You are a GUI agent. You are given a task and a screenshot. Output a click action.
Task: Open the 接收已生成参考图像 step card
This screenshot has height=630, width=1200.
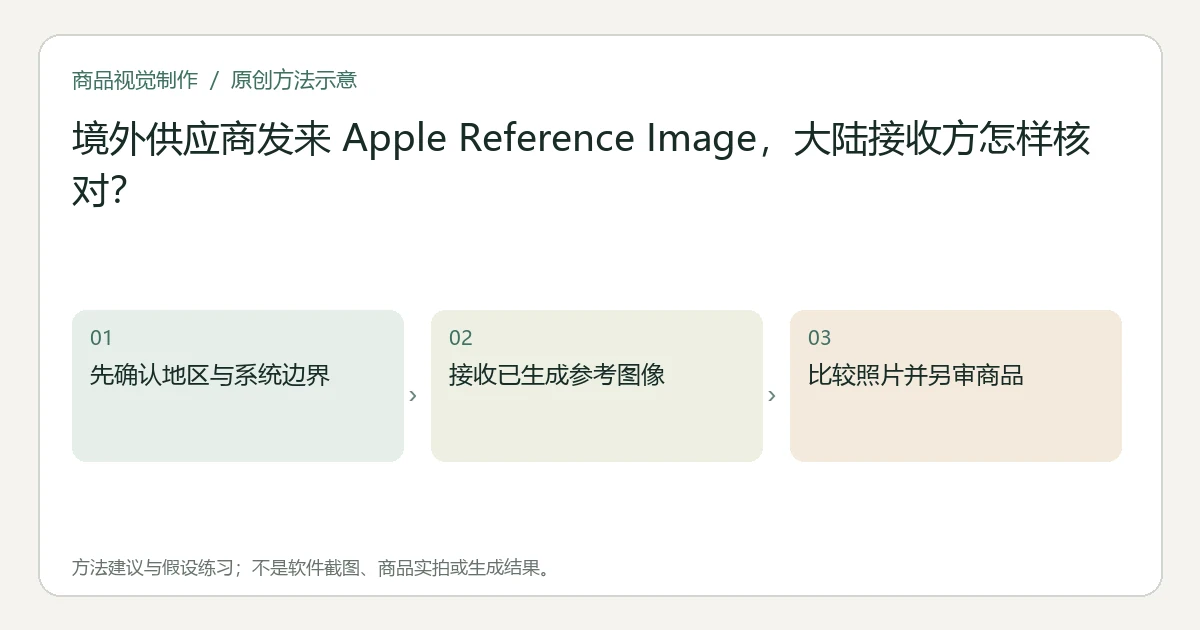[597, 386]
